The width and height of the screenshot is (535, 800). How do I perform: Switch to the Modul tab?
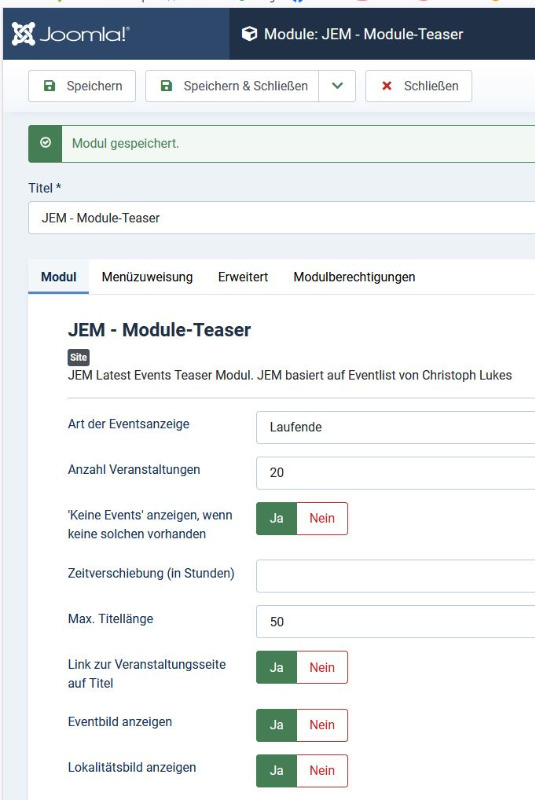[x=59, y=277]
